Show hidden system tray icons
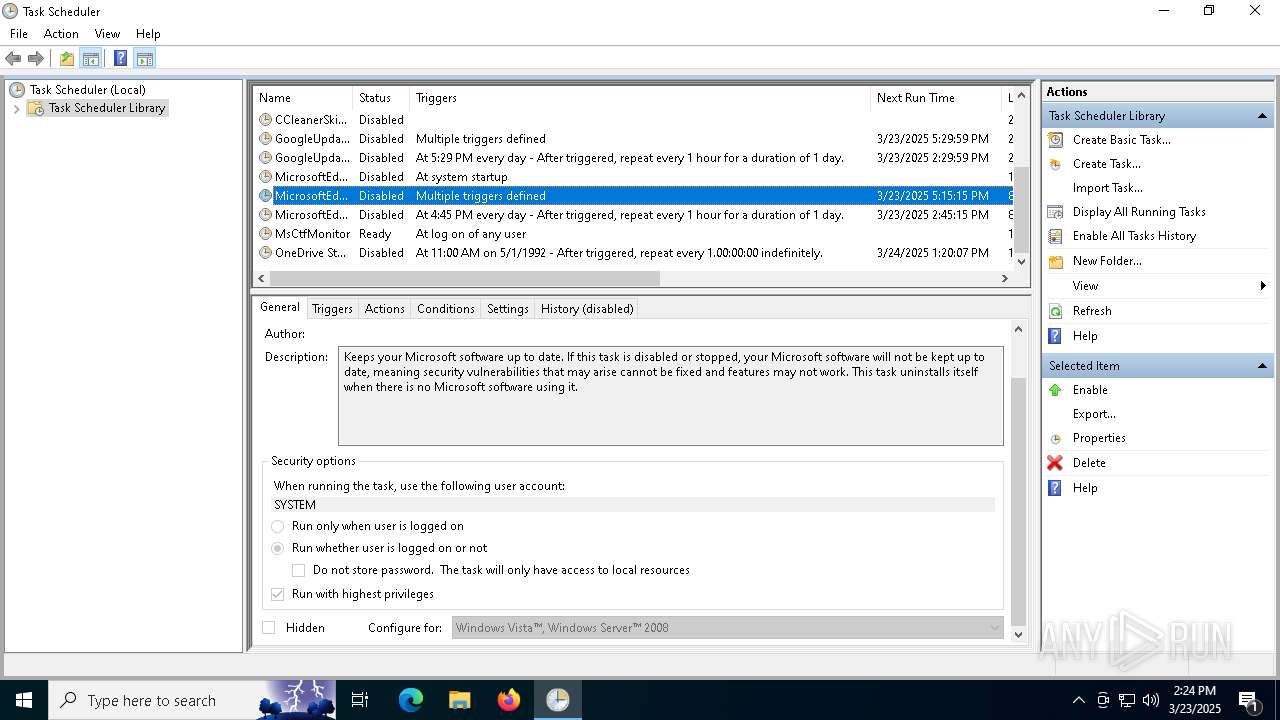1280x720 pixels. pos(1078,700)
